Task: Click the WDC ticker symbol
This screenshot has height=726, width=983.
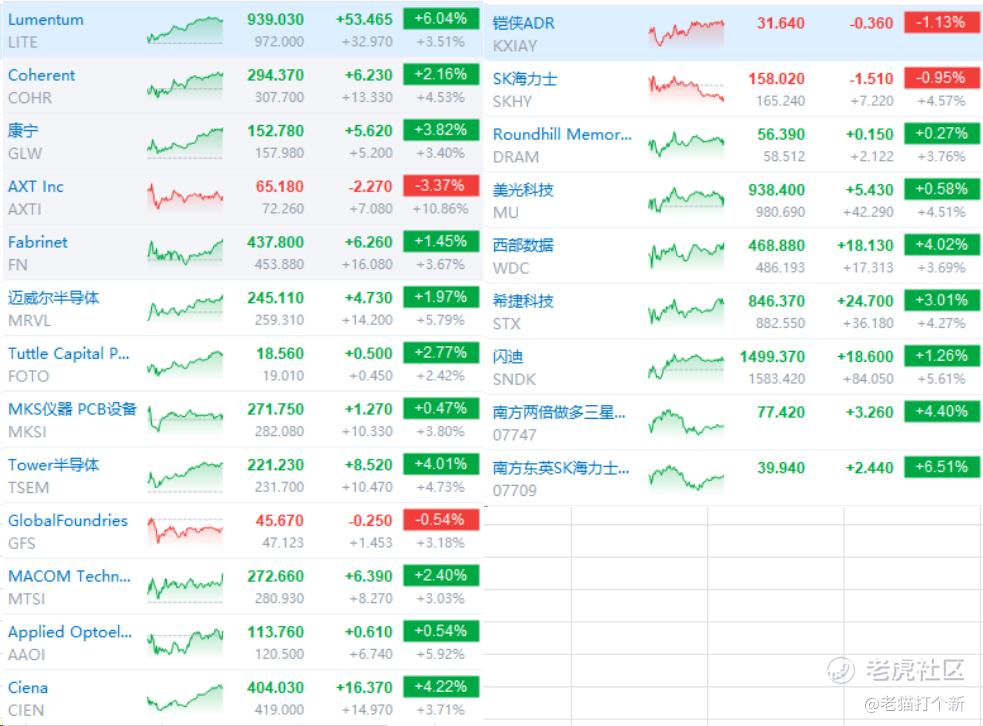Action: tap(511, 268)
